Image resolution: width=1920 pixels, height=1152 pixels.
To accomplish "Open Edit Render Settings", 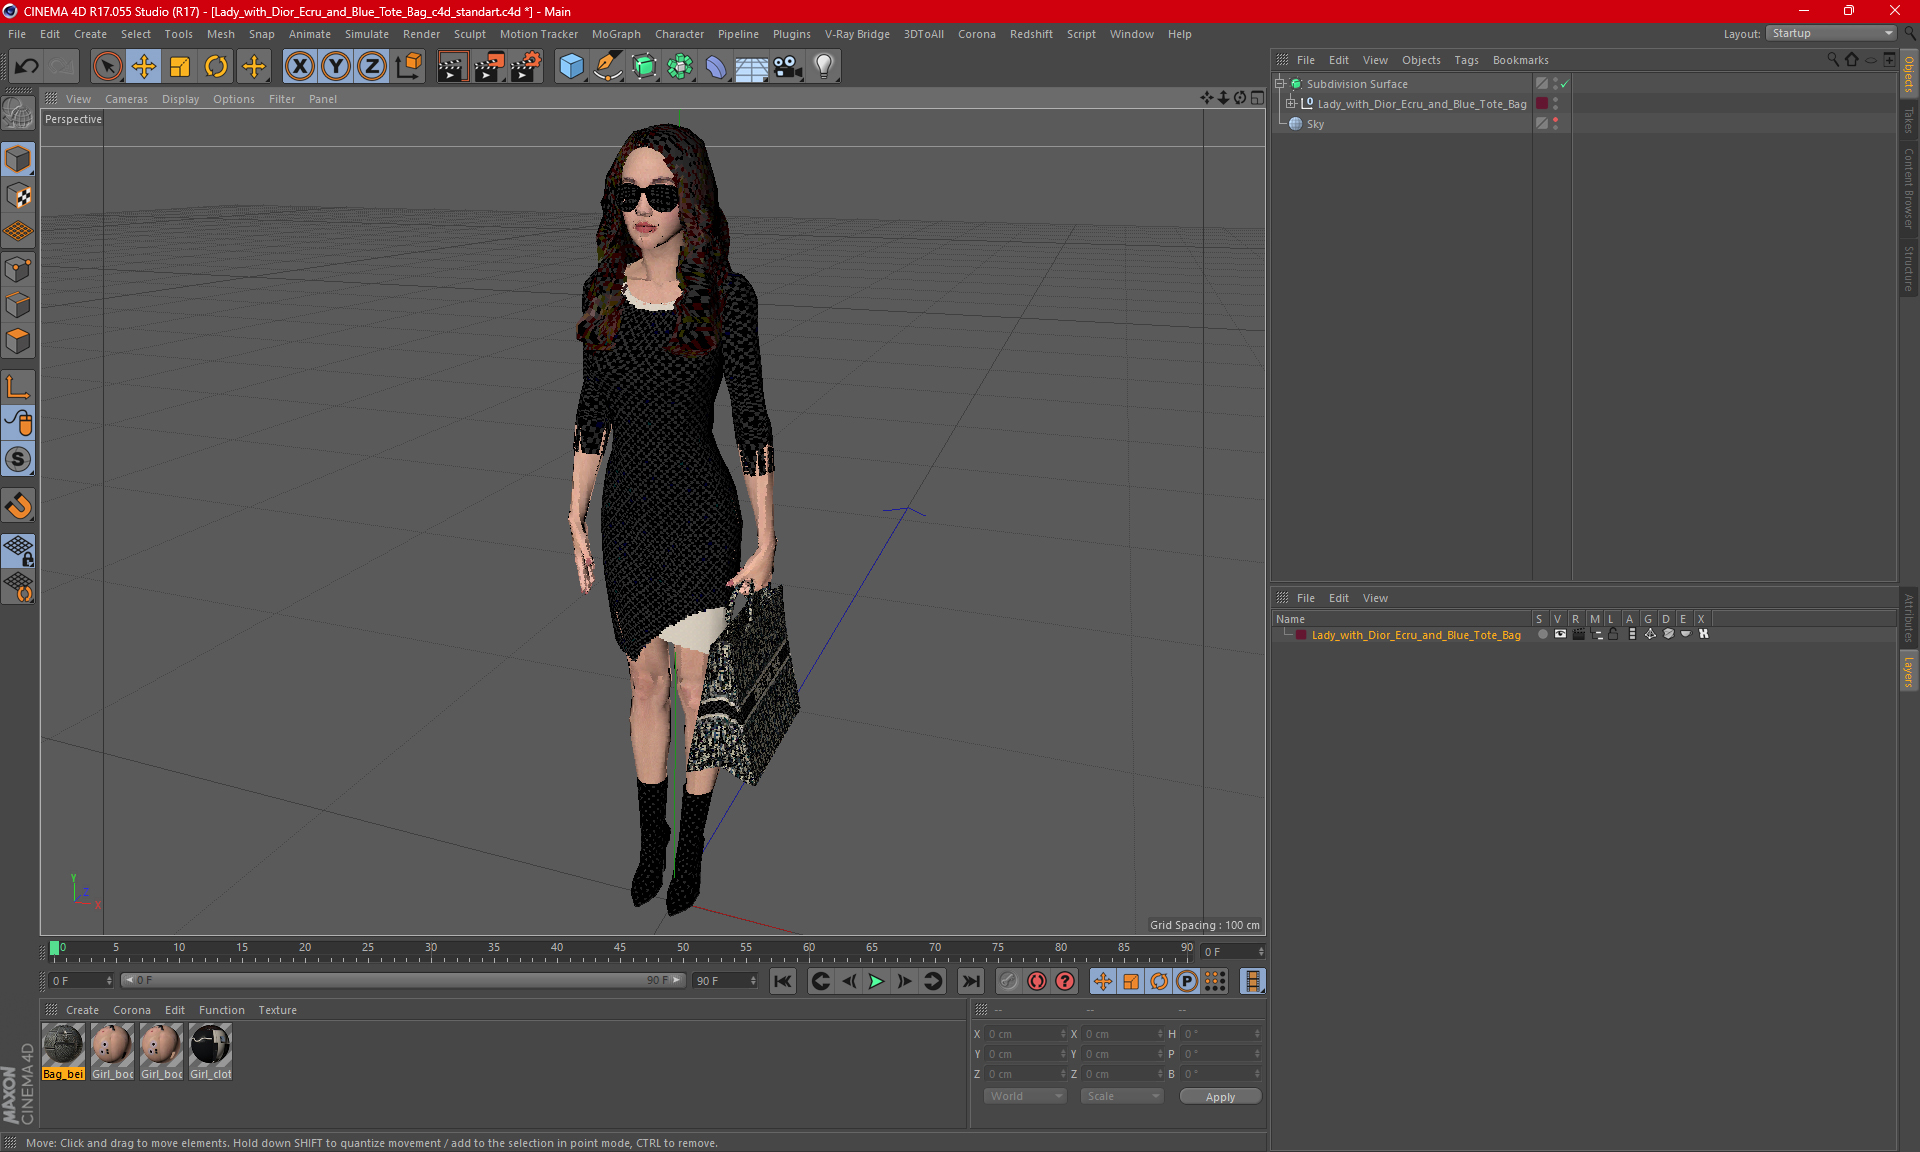I will pyautogui.click(x=526, y=67).
